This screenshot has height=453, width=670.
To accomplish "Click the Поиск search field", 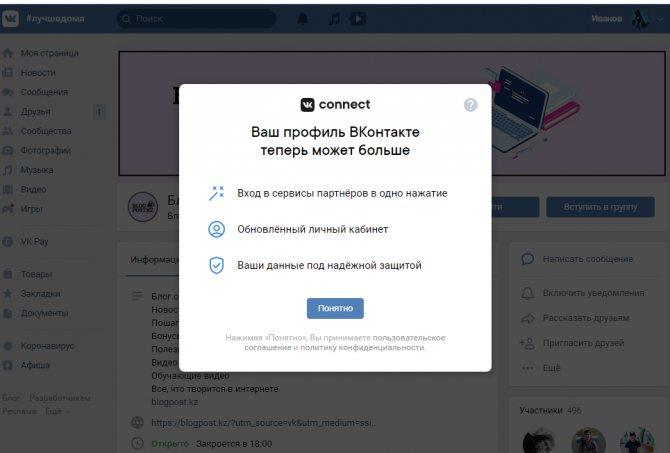I will pyautogui.click(x=197, y=19).
